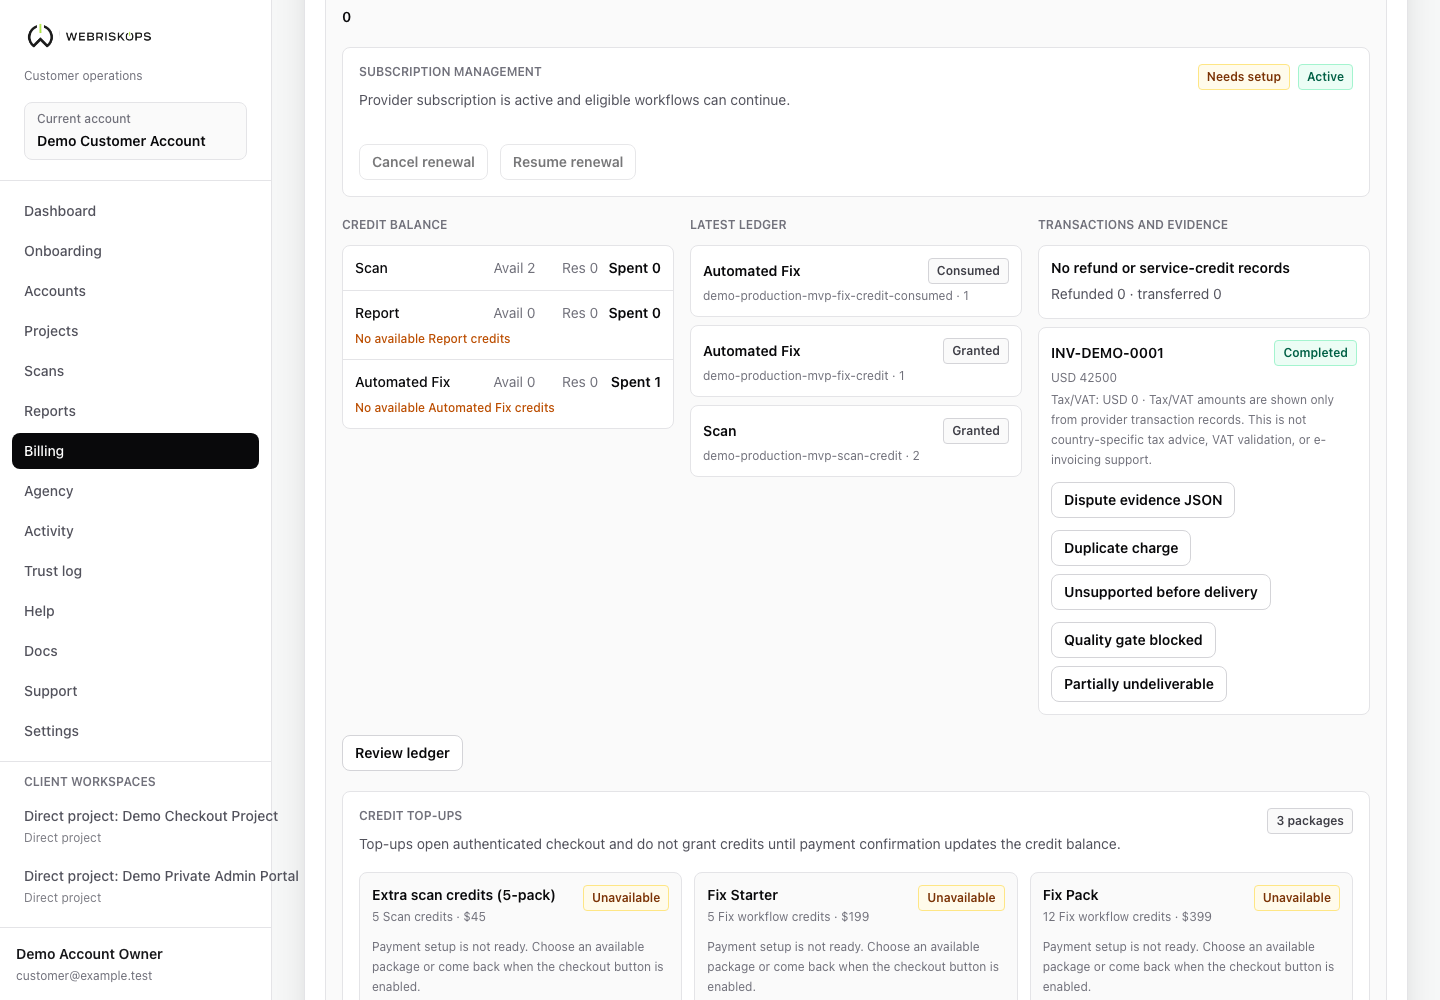Click the Completed invoice badge
Viewport: 1440px width, 1000px height.
(x=1315, y=353)
